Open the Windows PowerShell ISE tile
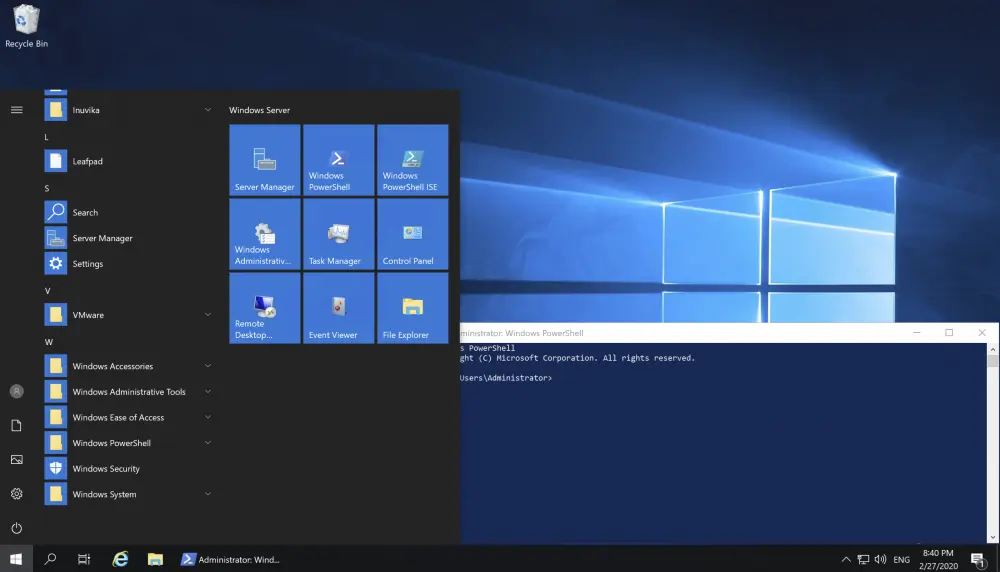 tap(413, 160)
